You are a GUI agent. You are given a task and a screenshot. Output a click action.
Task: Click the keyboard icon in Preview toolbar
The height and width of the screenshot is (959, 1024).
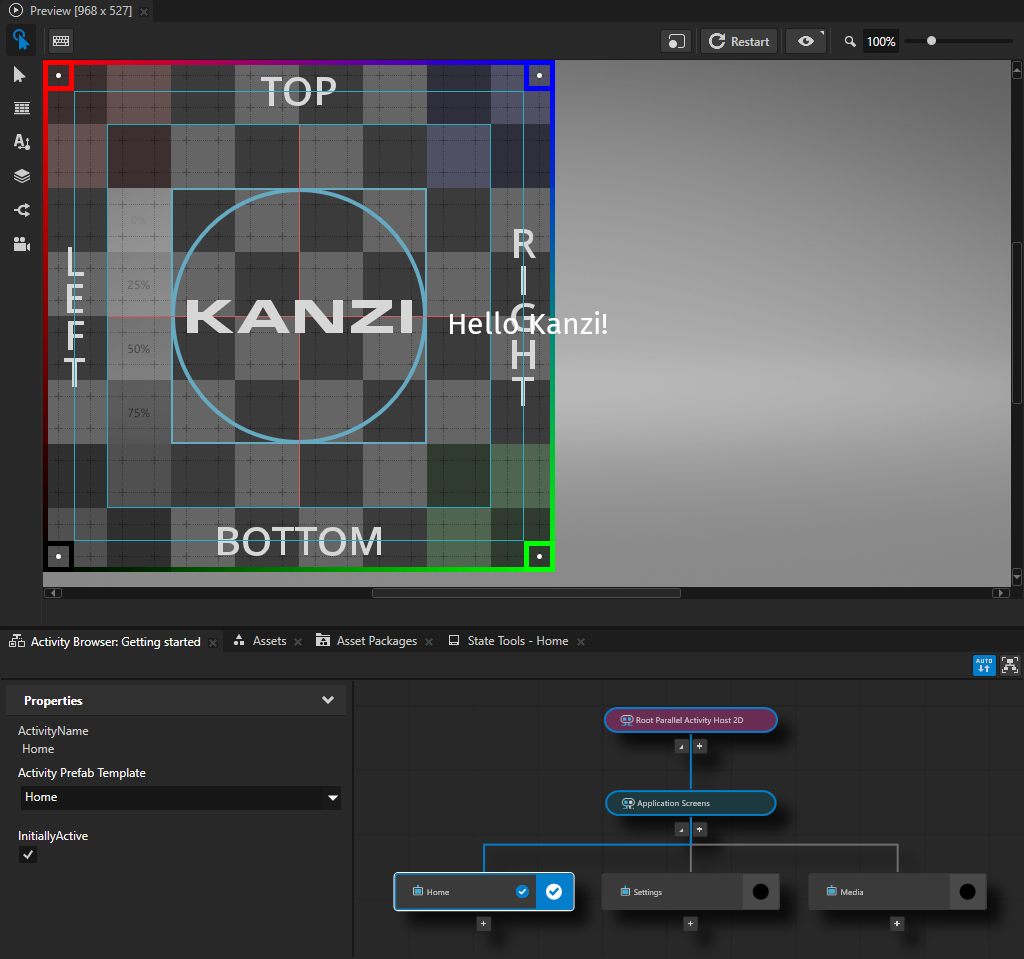[x=61, y=41]
